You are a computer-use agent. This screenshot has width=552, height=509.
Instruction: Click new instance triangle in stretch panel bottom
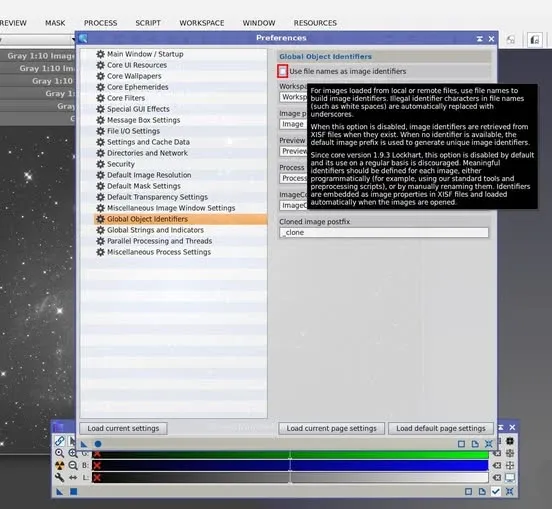point(59,491)
